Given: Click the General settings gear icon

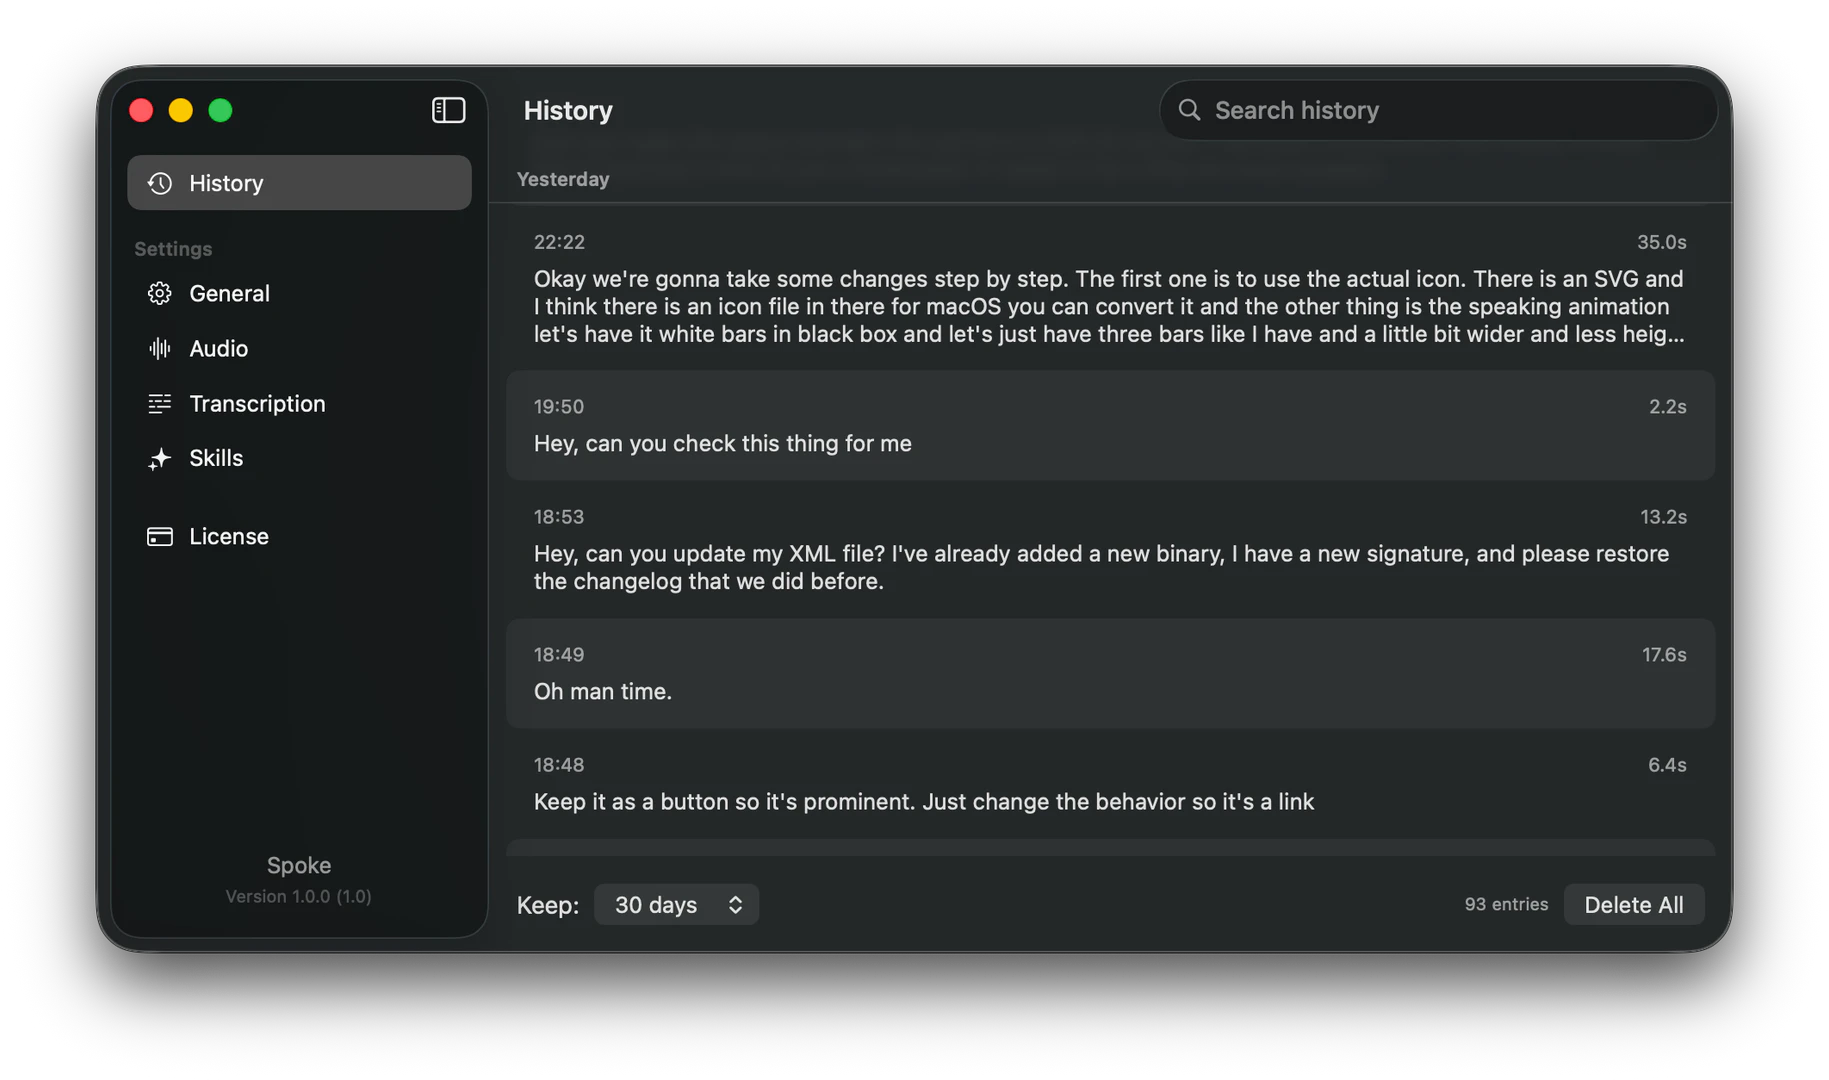Looking at the screenshot, I should [159, 293].
